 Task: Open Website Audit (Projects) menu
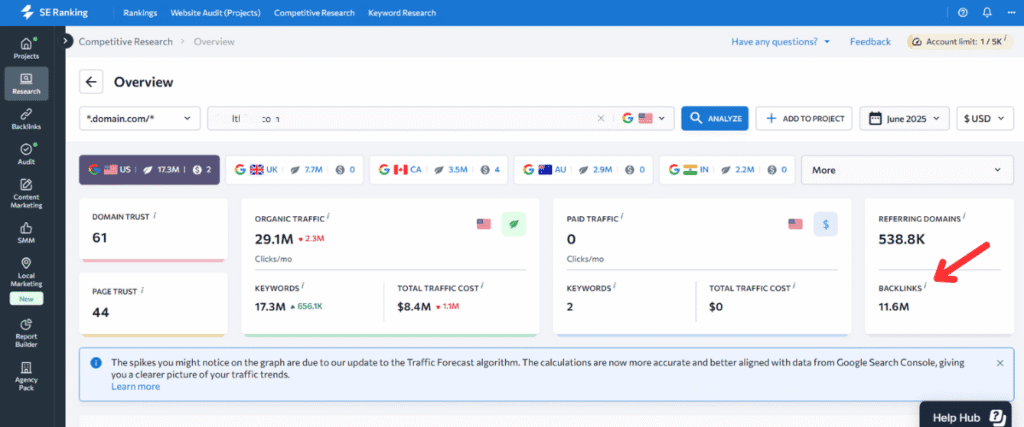(216, 12)
